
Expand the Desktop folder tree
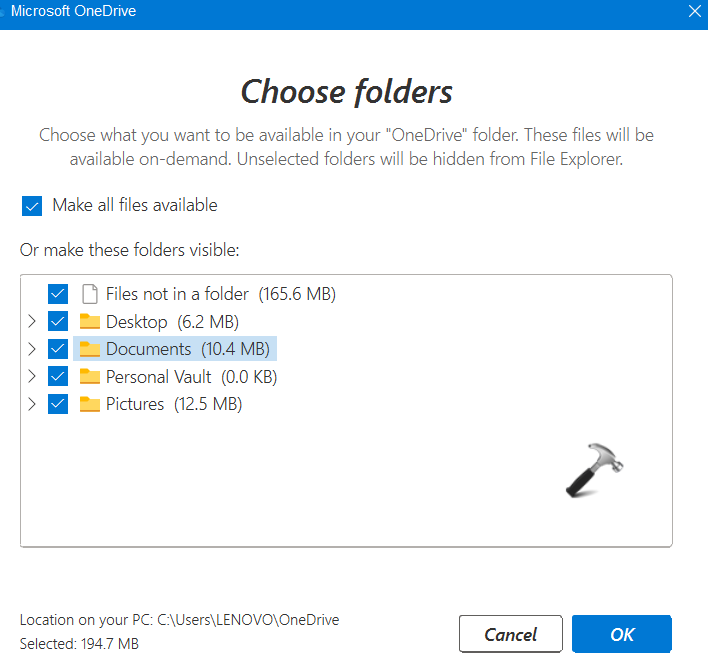tap(32, 322)
